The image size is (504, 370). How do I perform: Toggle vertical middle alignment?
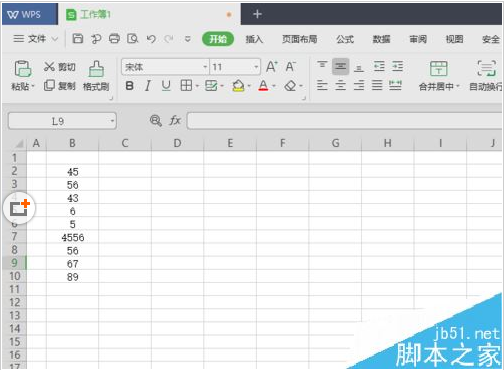tap(340, 66)
